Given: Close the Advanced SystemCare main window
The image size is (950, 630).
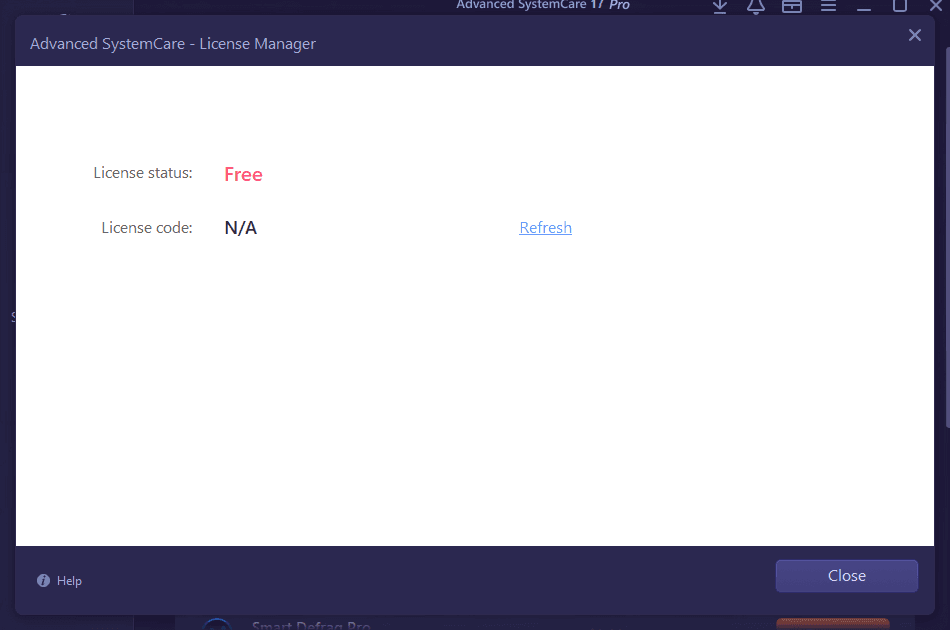Looking at the screenshot, I should pos(935,6).
